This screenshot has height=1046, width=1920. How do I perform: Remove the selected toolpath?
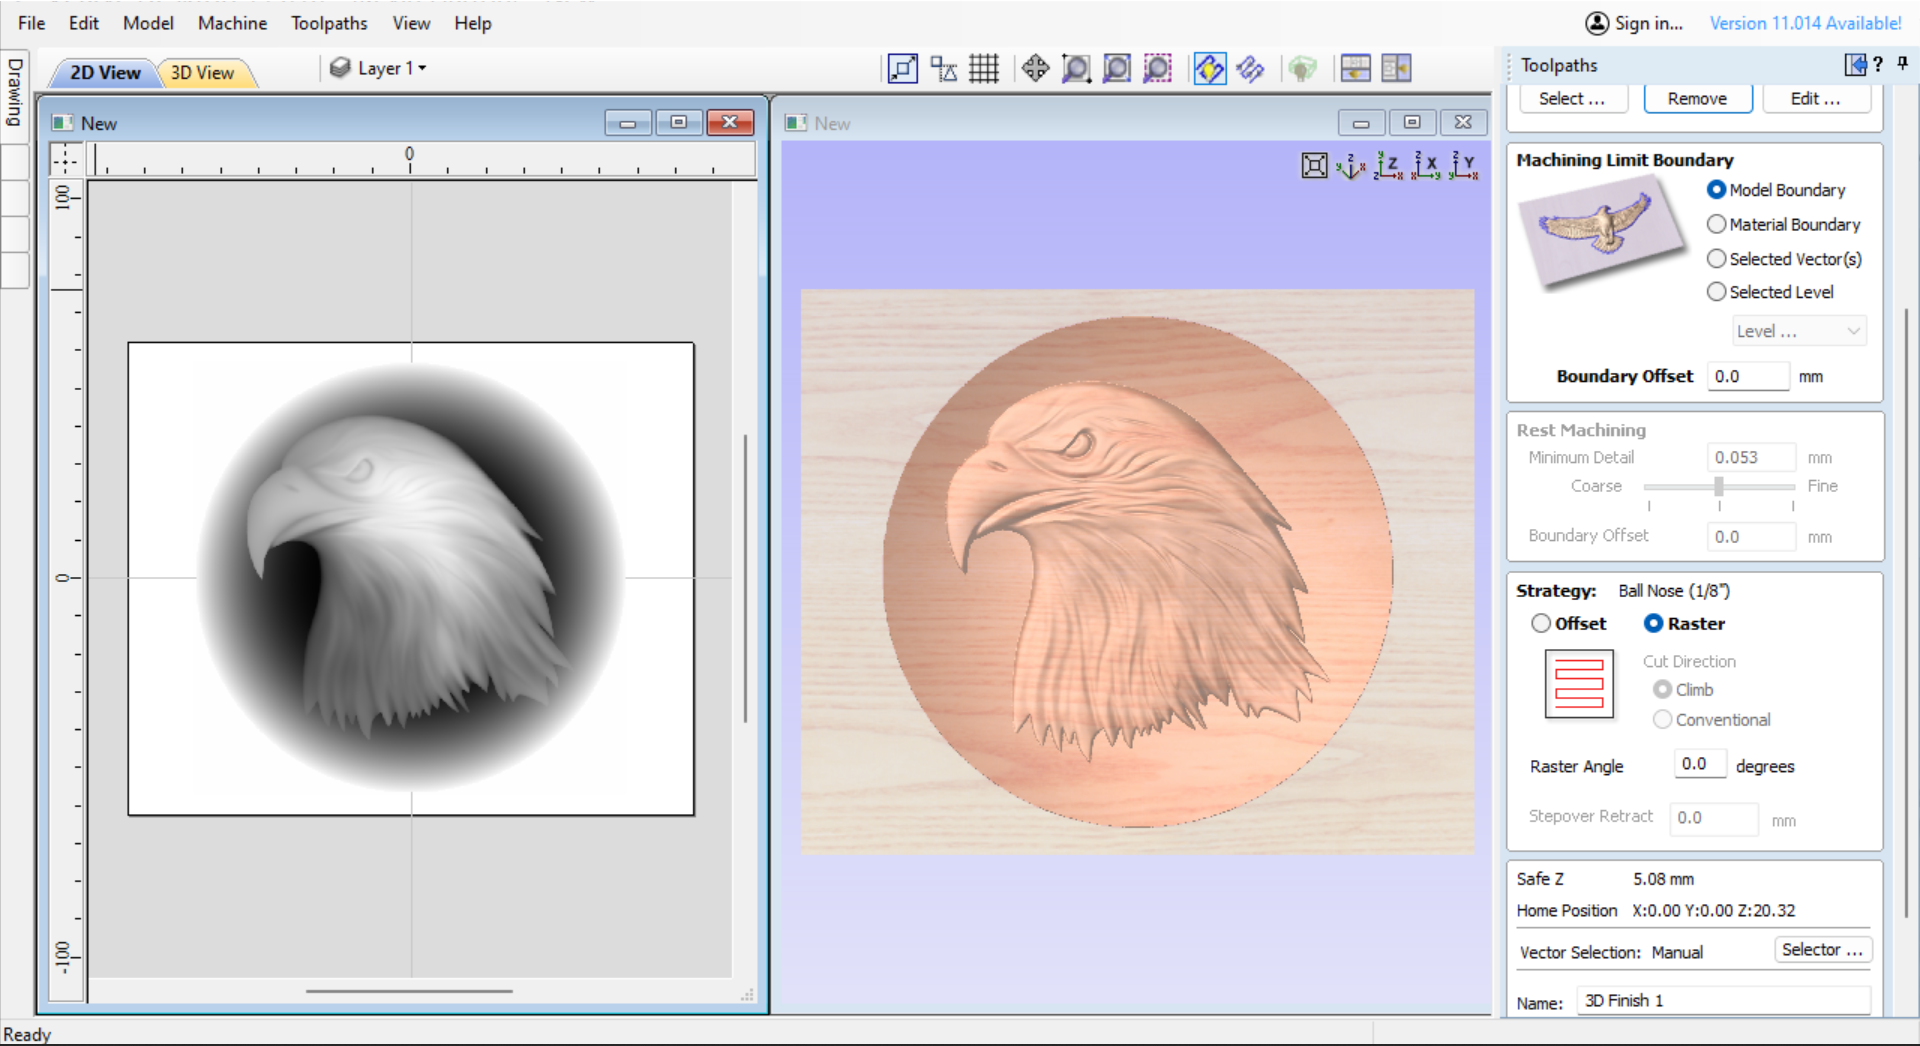[1697, 98]
